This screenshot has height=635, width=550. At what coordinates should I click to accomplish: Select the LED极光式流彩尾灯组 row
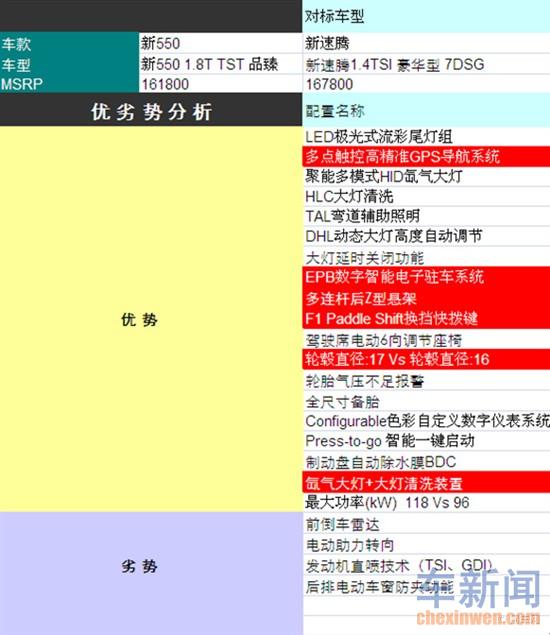(426, 136)
